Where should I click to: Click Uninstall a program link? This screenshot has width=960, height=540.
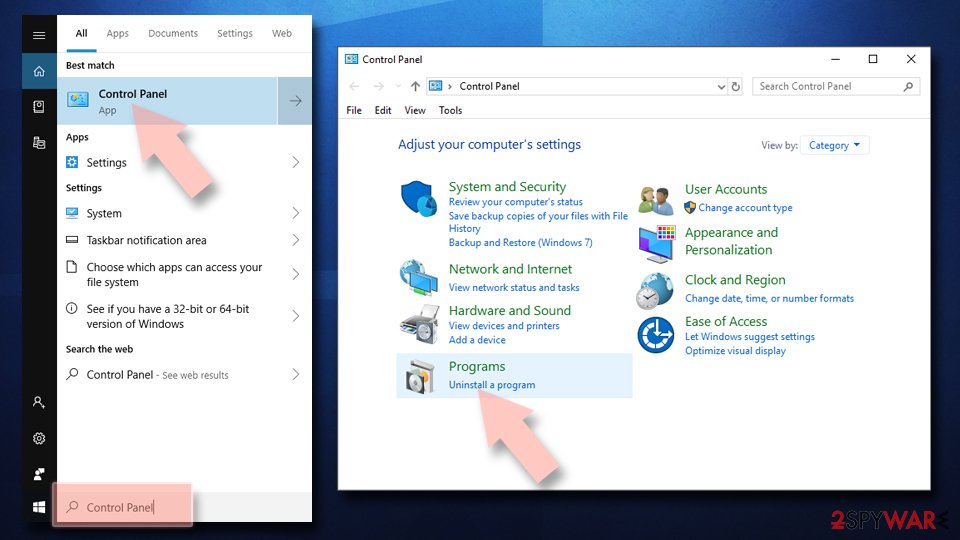click(492, 384)
